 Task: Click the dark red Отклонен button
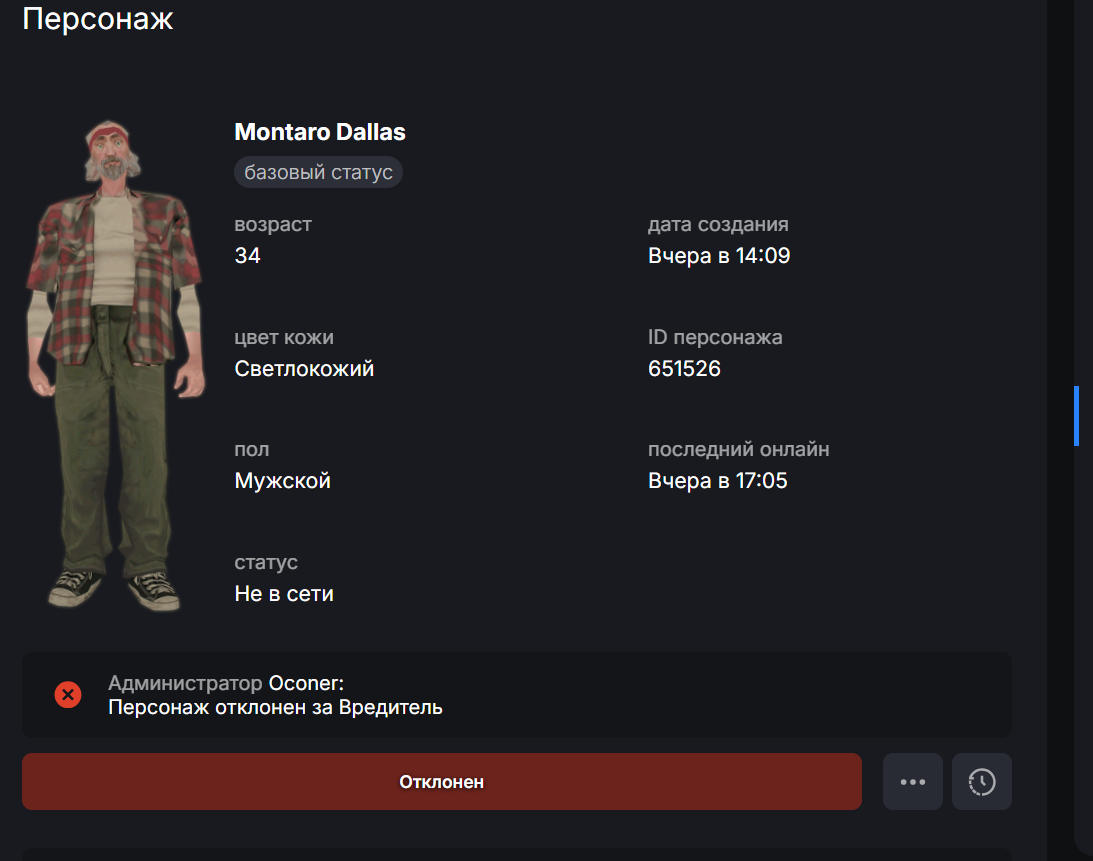coord(441,782)
